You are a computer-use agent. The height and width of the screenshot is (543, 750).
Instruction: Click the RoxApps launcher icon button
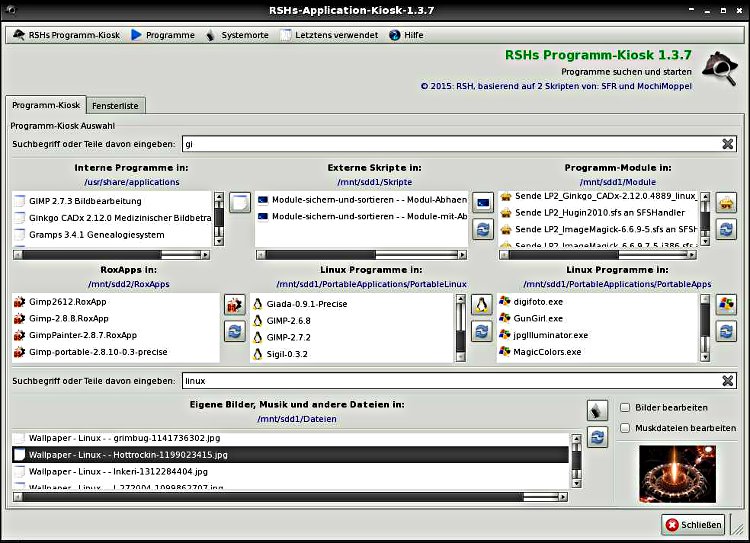click(x=234, y=305)
